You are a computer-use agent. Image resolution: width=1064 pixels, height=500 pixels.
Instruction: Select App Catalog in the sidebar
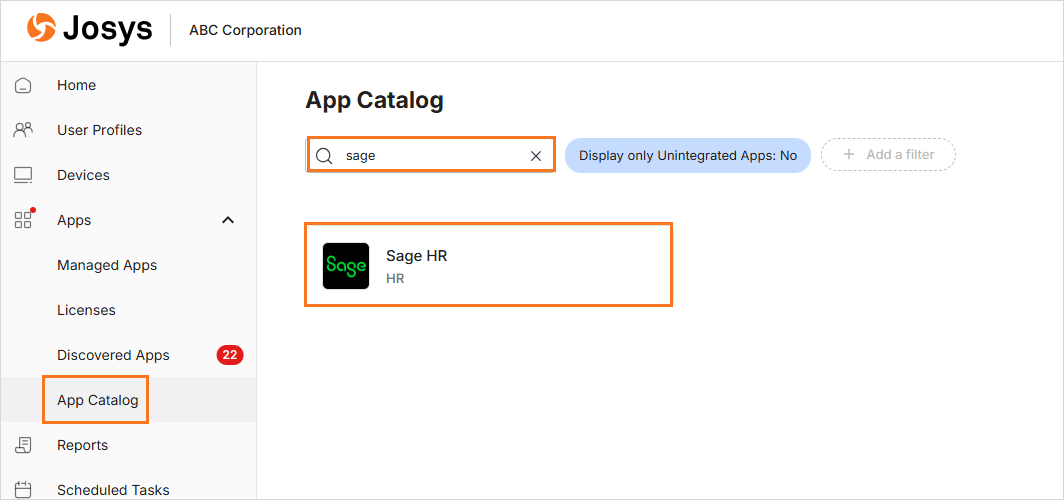98,400
